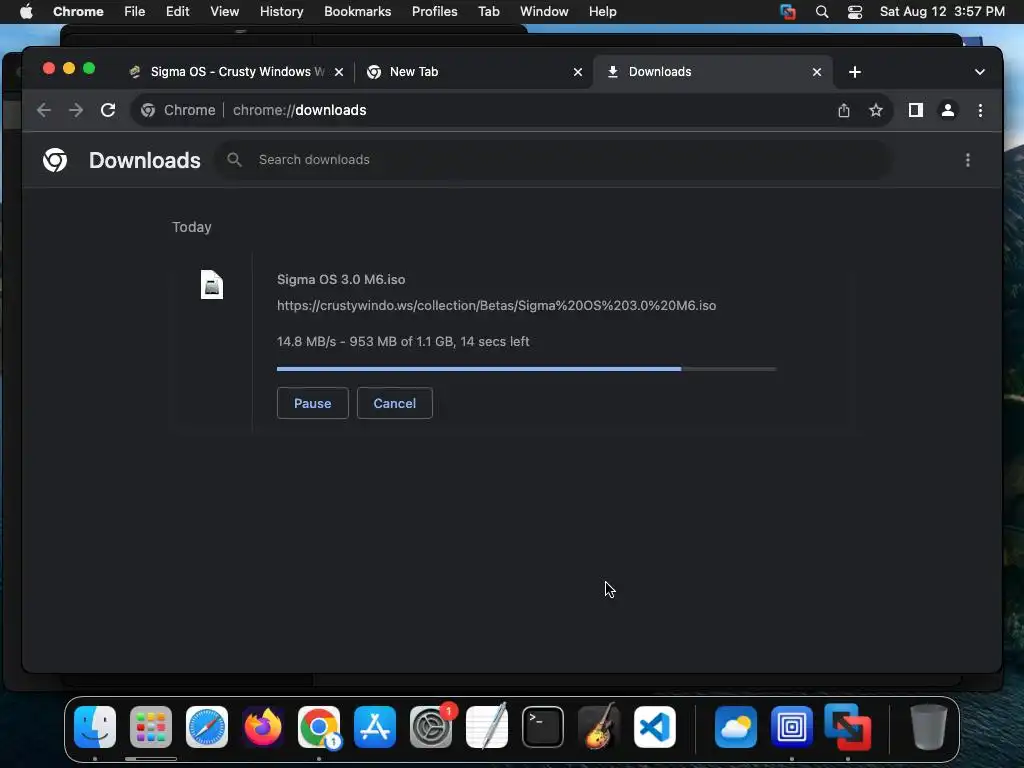Screen dimensions: 1024x768
Task: Open the Tab menu
Action: [x=488, y=12]
